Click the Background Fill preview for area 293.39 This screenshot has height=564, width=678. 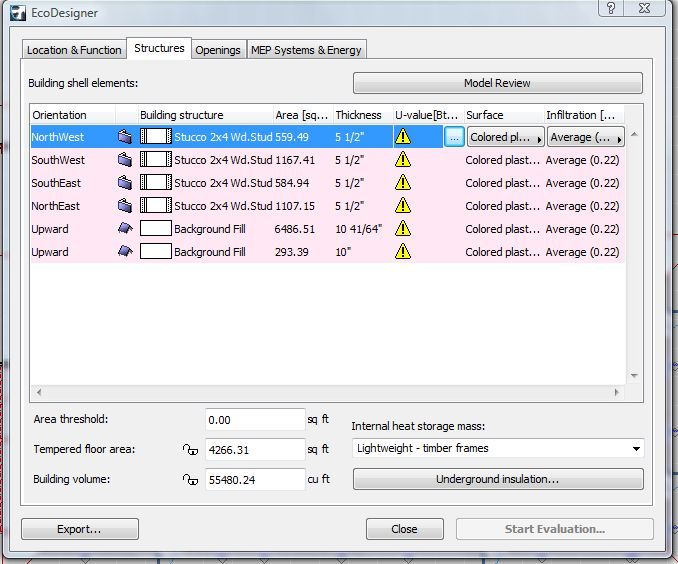click(156, 251)
